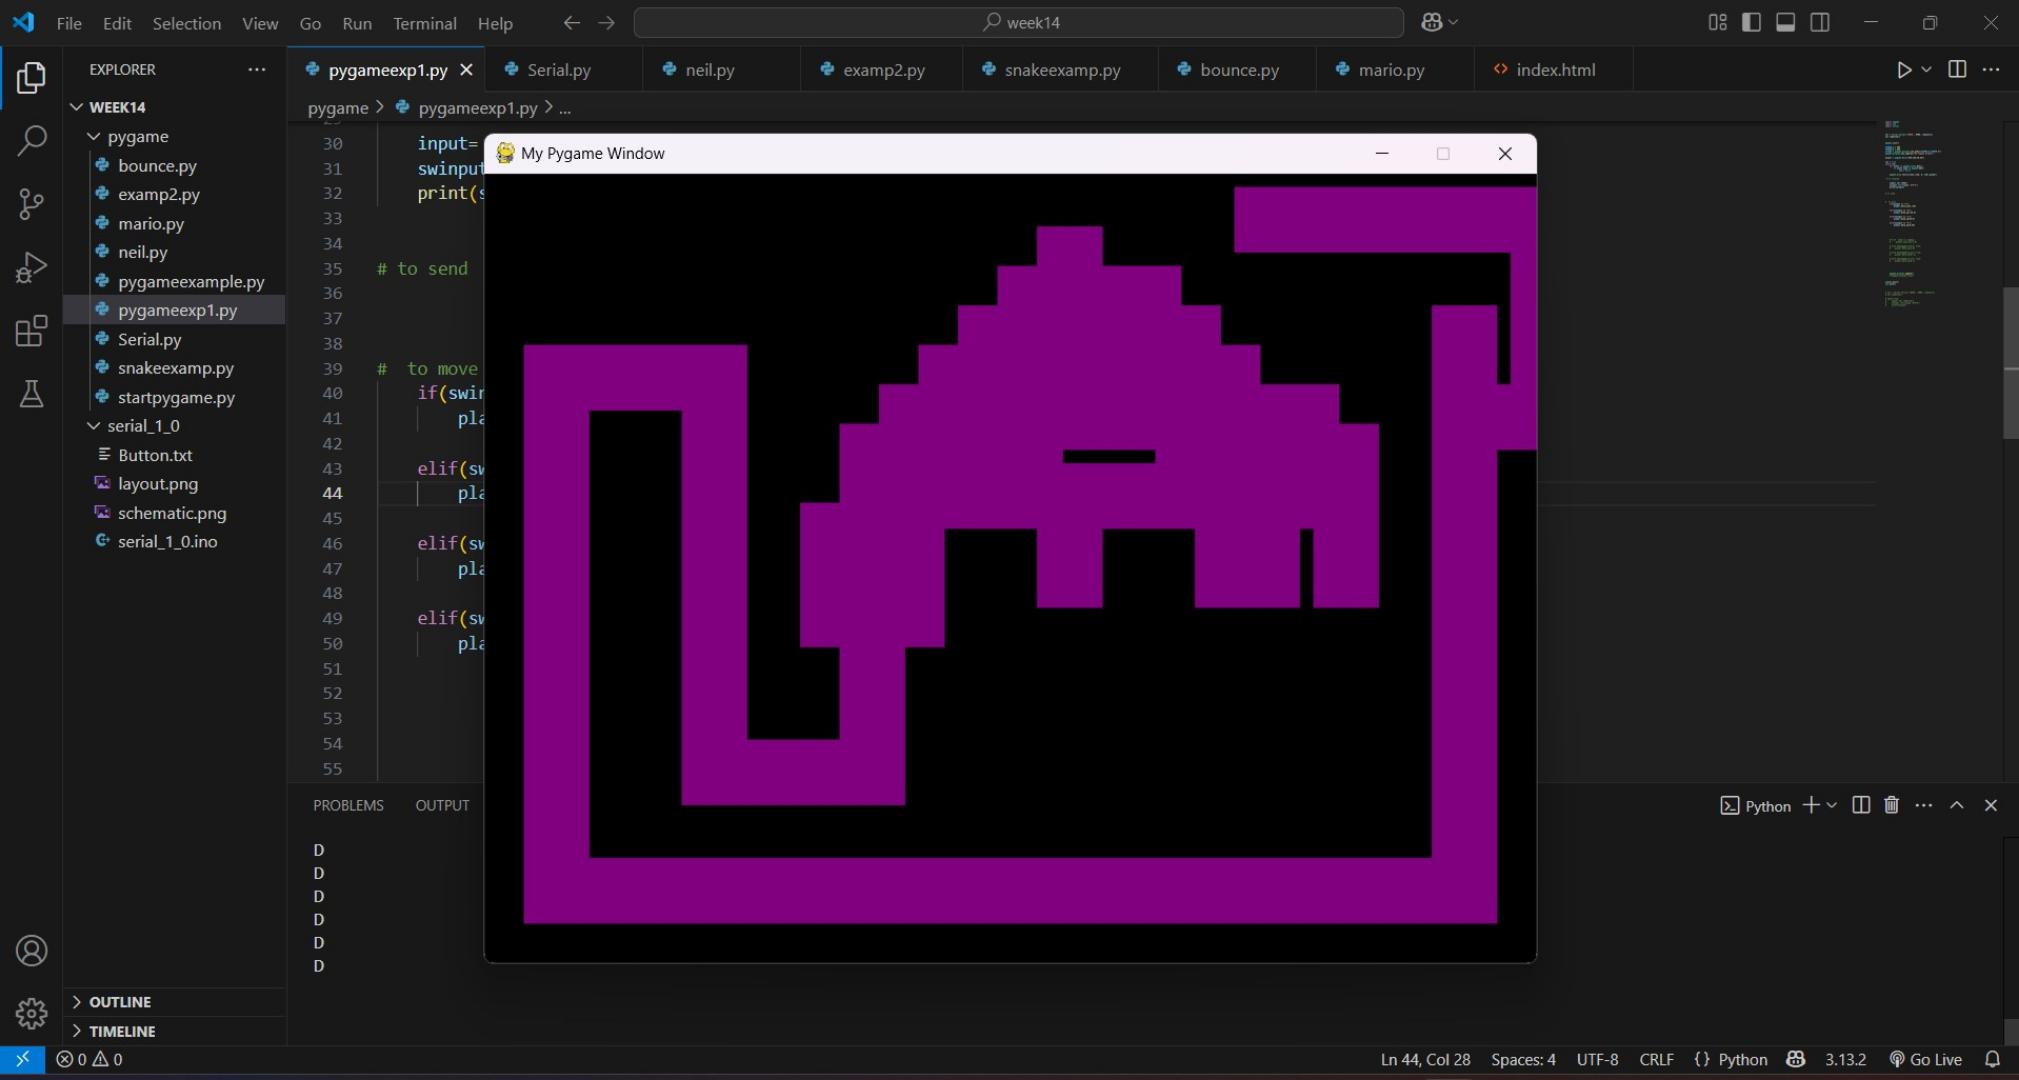The image size is (2019, 1080).
Task: Open the Testing flask view
Action: (31, 393)
